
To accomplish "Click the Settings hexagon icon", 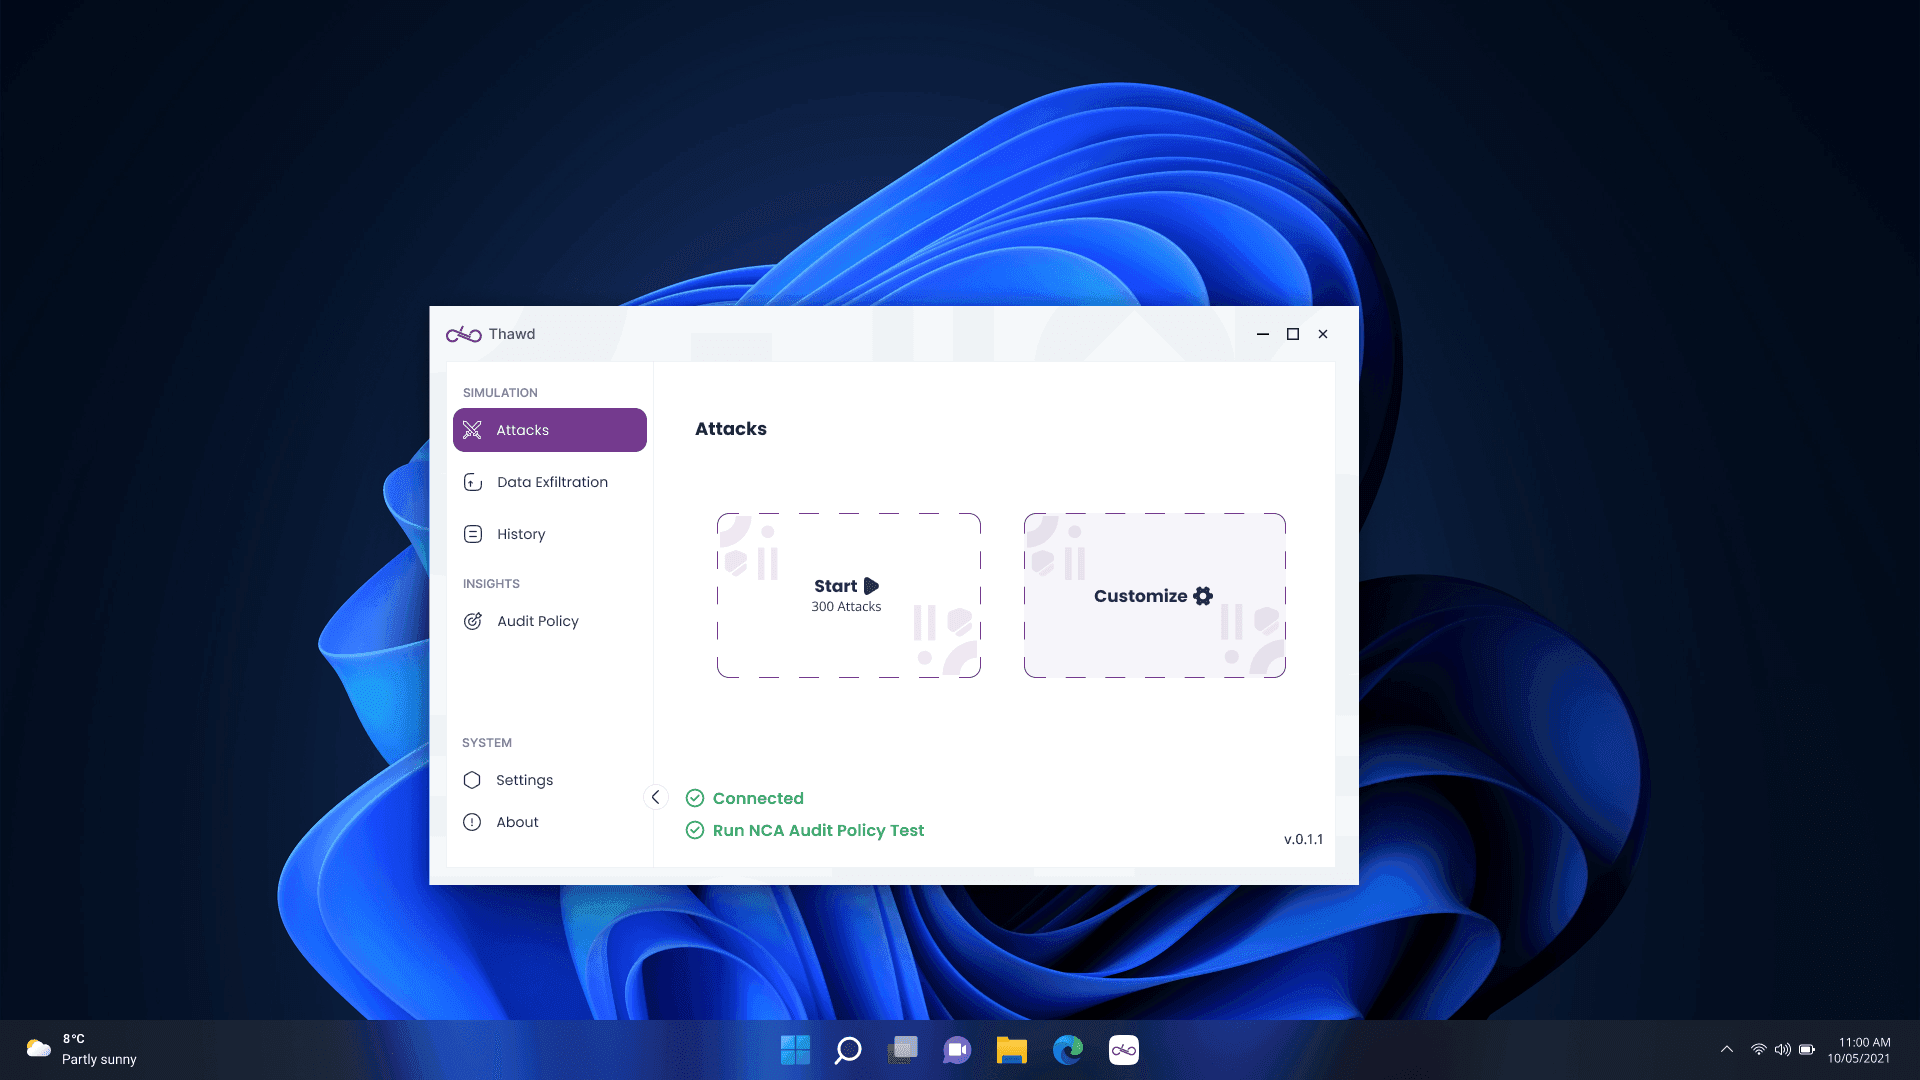I will 472,780.
